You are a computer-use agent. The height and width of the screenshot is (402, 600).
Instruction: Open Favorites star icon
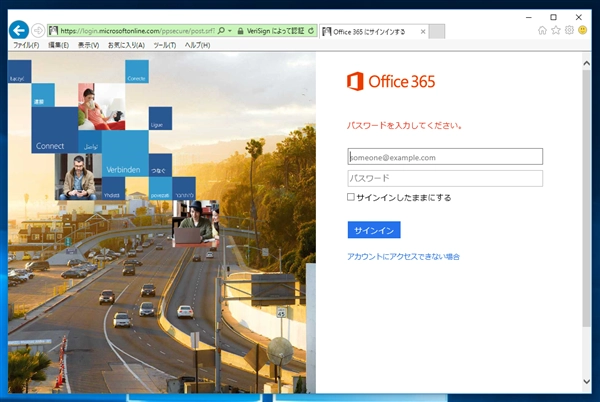click(556, 30)
